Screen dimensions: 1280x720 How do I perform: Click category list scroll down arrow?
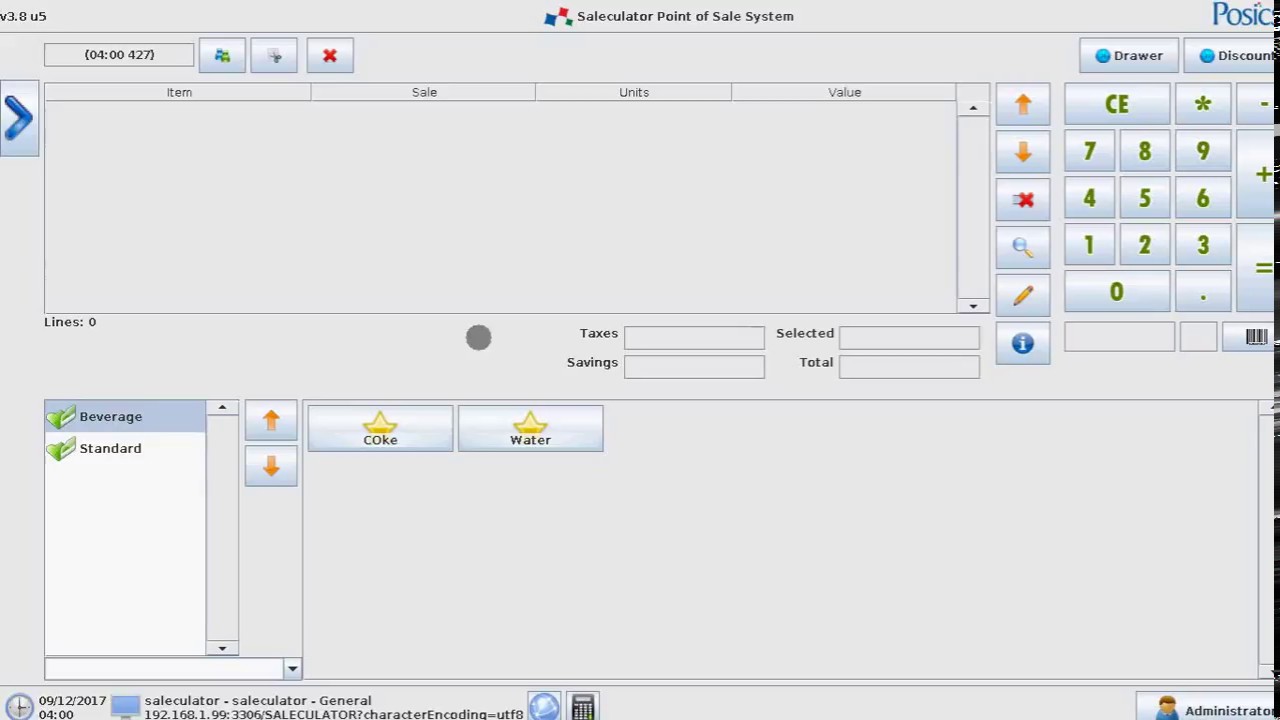pos(222,648)
